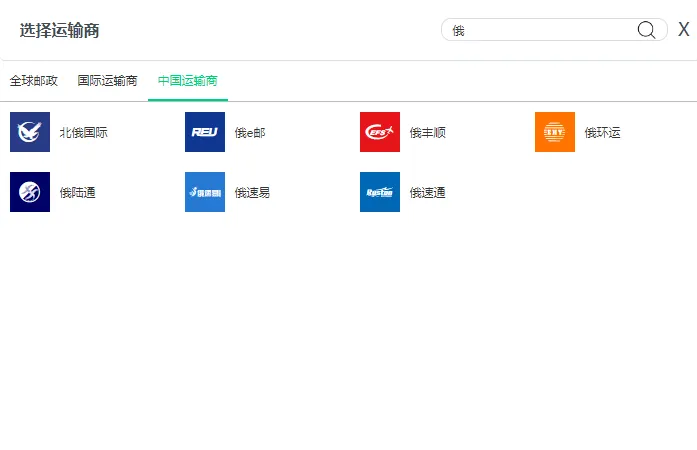The width and height of the screenshot is (697, 450).
Task: Choose the 北俄国际 carrier name
Action: [x=84, y=133]
